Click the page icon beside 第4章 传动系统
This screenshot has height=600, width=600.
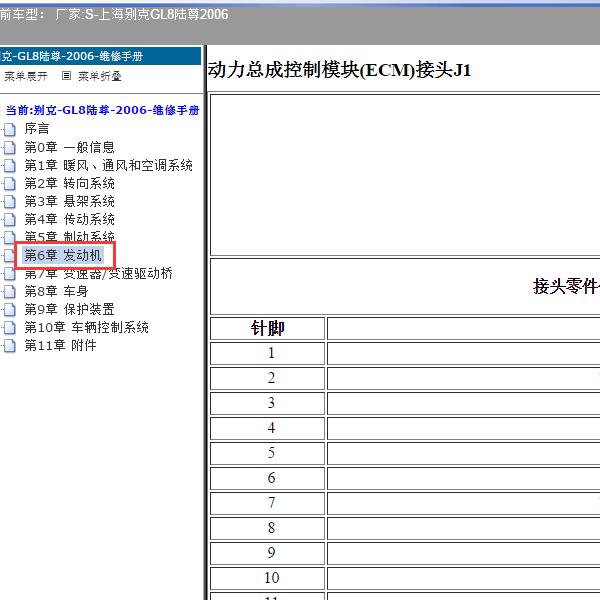10,219
